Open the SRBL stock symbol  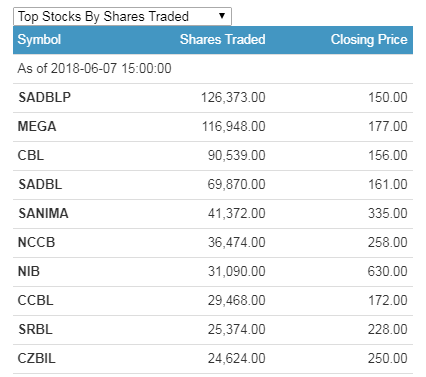35,329
